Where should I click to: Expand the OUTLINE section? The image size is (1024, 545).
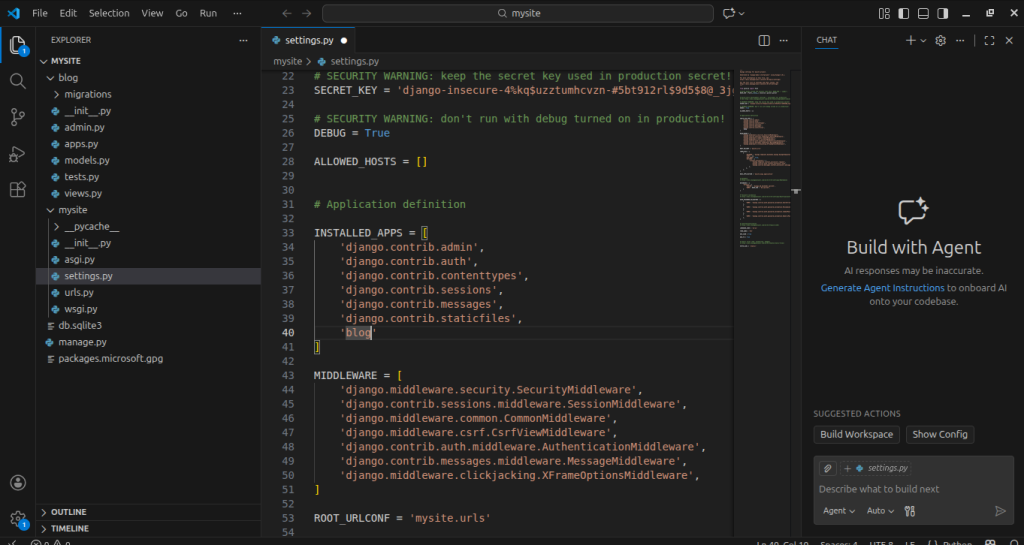click(x=68, y=512)
